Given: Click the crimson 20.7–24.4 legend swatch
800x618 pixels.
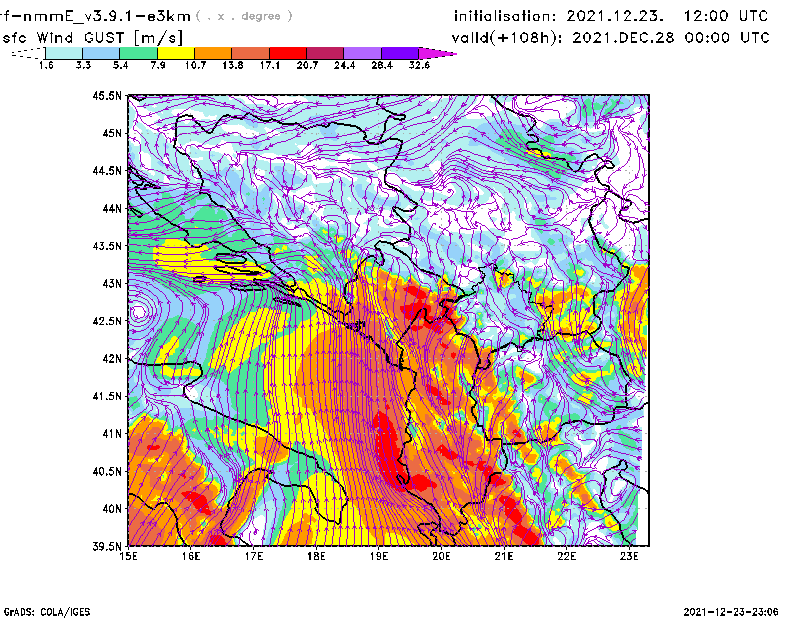Looking at the screenshot, I should coord(325,53).
